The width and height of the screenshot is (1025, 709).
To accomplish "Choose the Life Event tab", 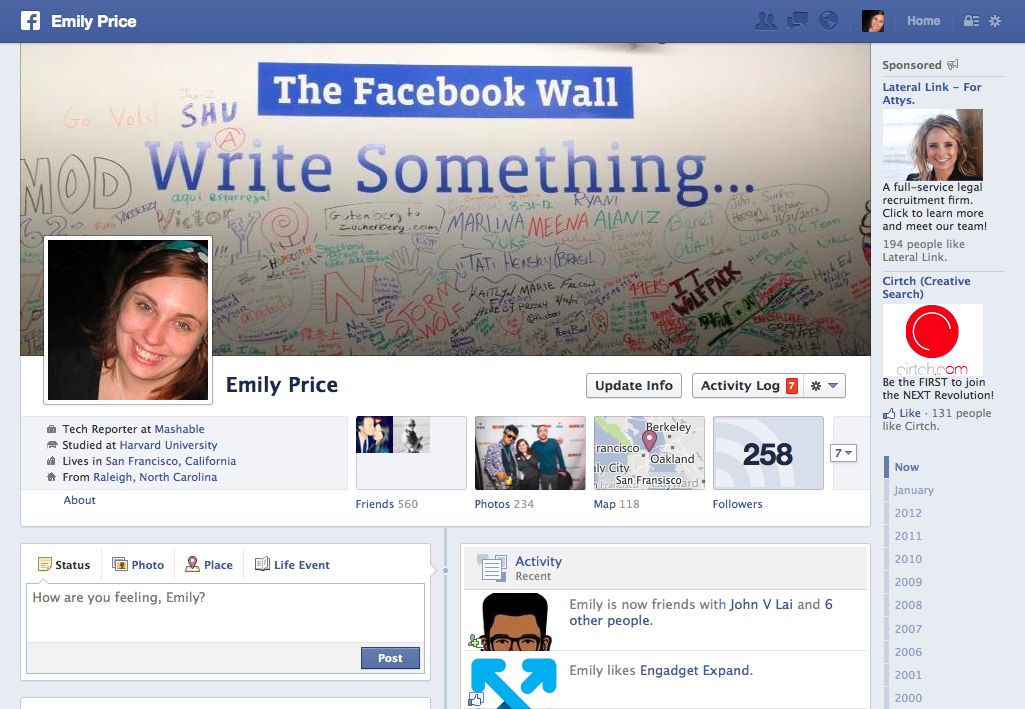I will pyautogui.click(x=292, y=565).
